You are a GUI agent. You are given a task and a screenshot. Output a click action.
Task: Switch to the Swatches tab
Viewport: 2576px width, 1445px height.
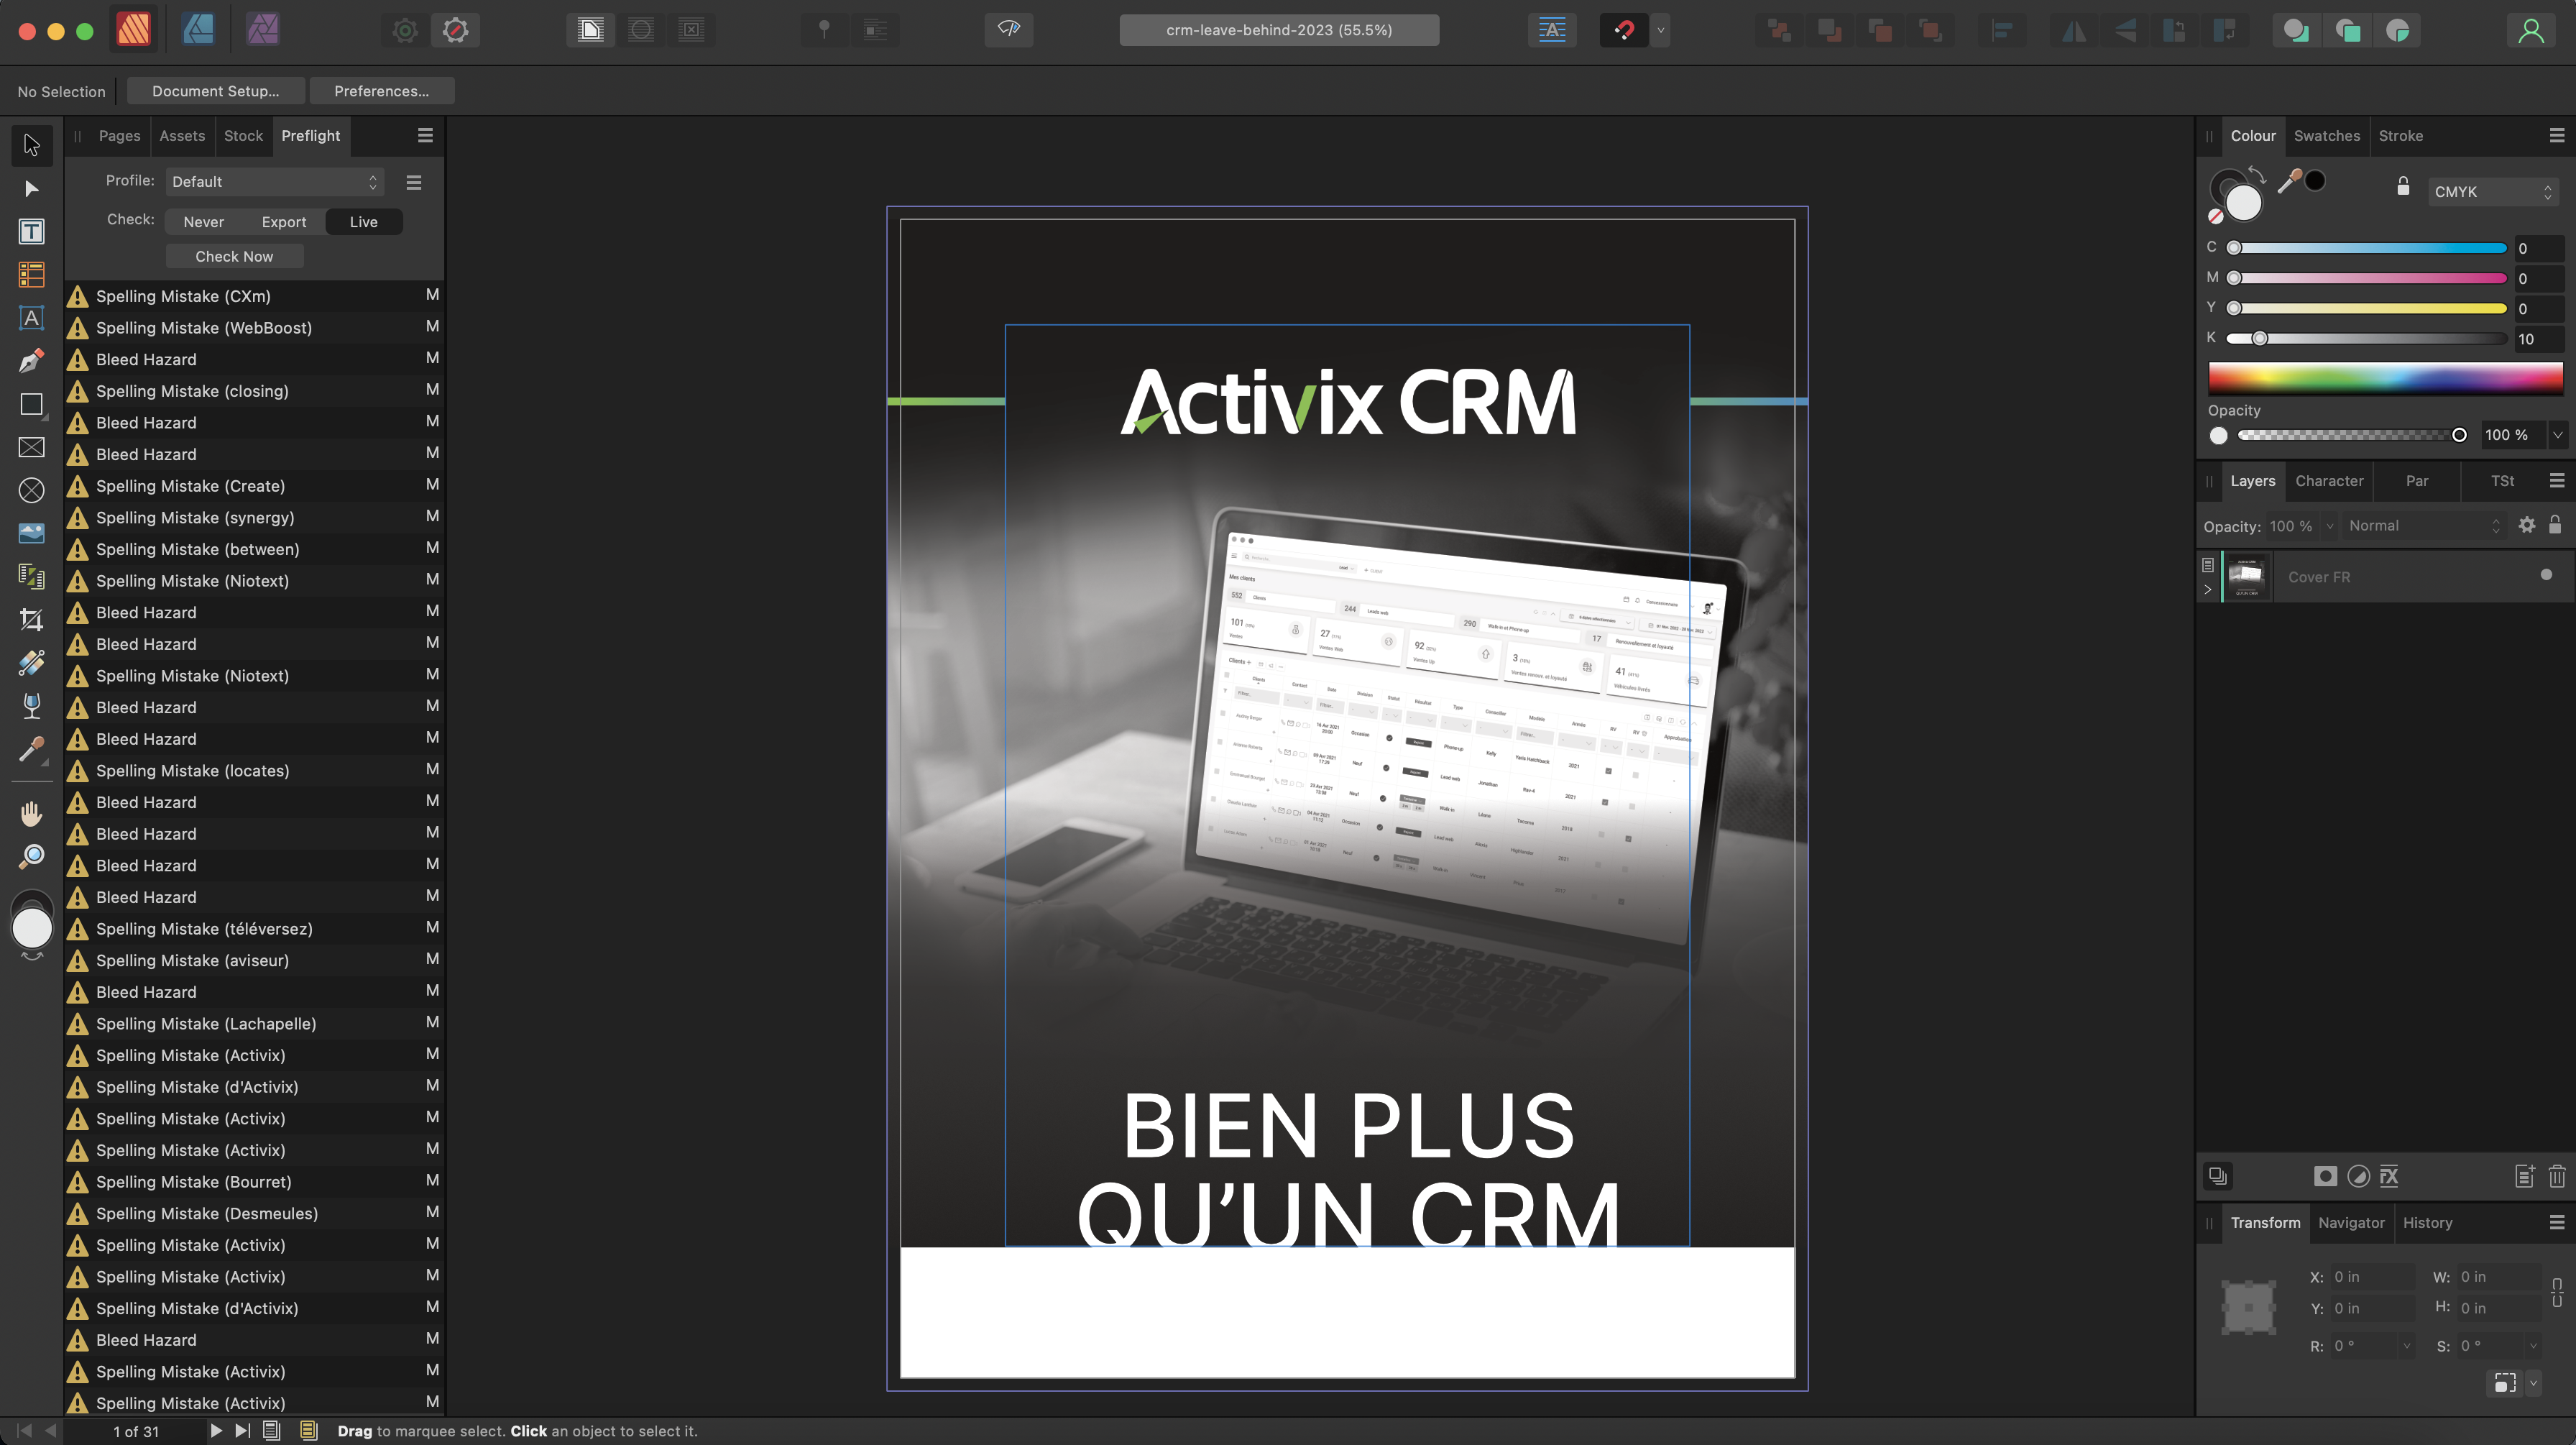[2326, 136]
